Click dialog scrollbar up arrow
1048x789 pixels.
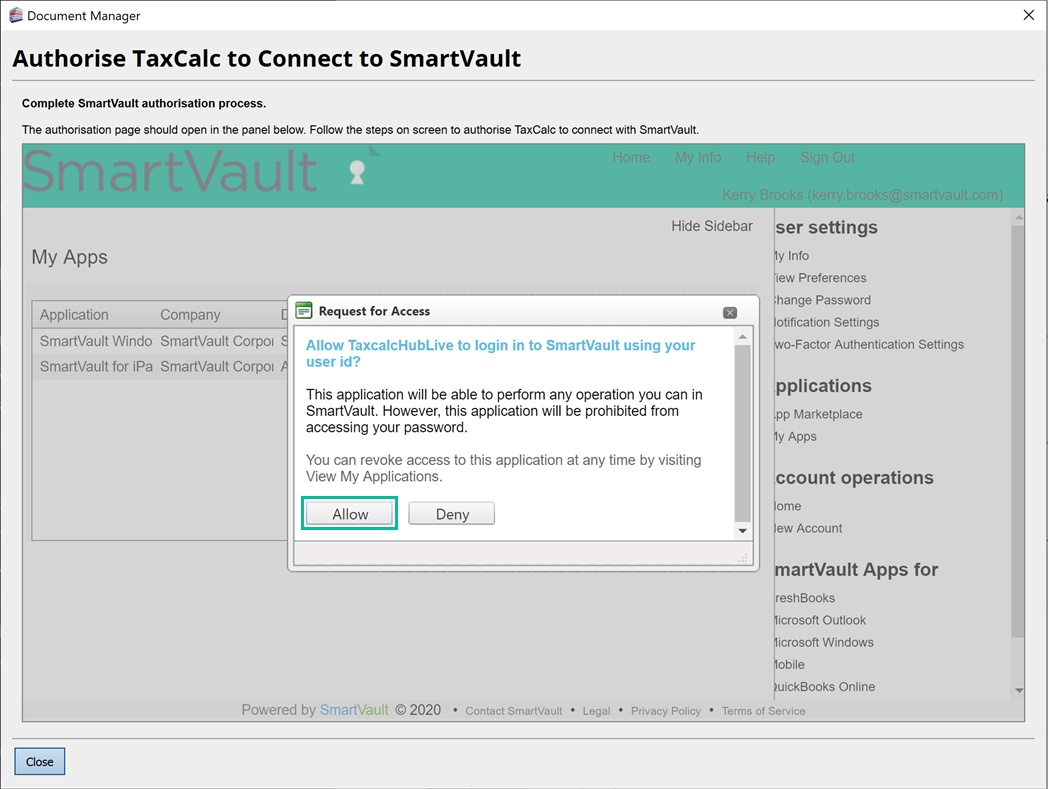[x=743, y=337]
